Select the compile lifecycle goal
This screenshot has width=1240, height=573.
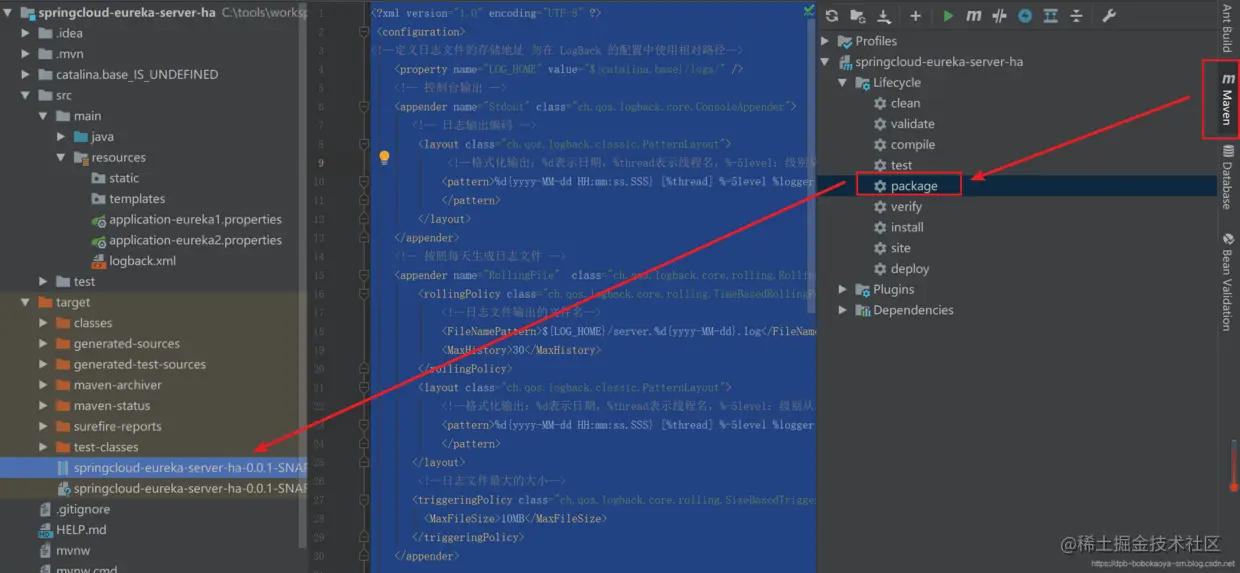904,145
